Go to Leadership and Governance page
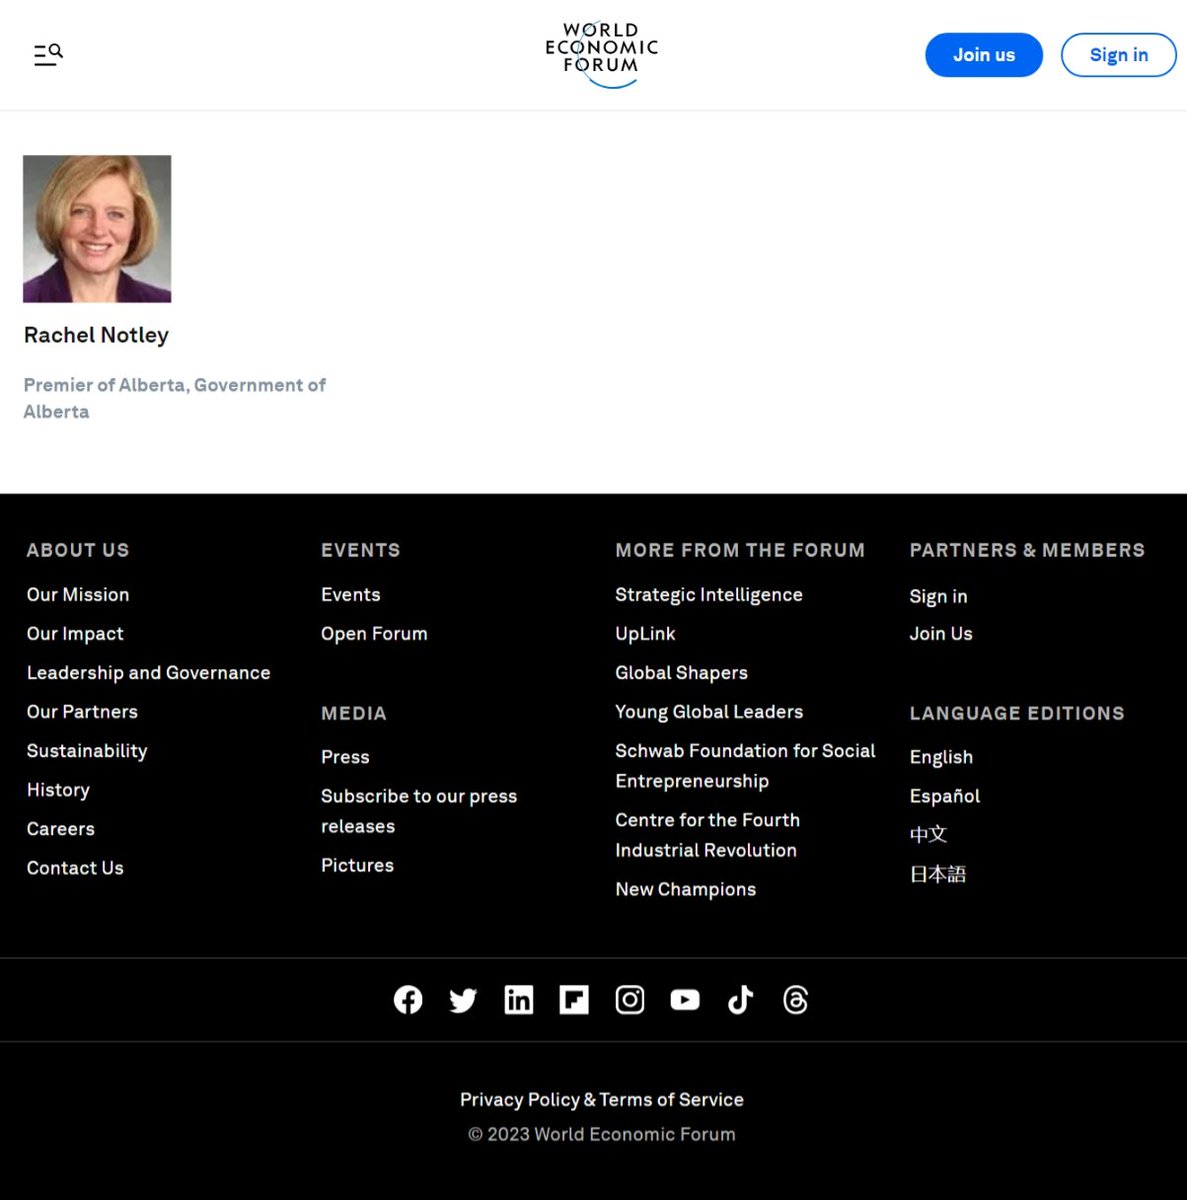The width and height of the screenshot is (1187, 1200). pyautogui.click(x=148, y=673)
